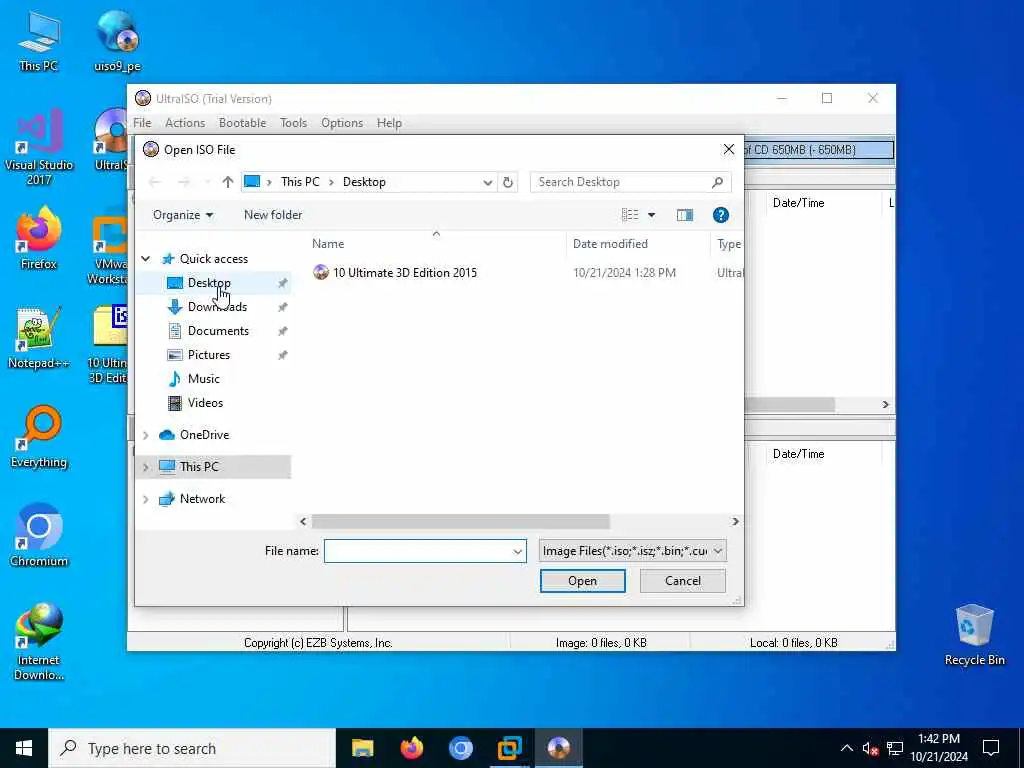Click the Open button

click(x=583, y=581)
